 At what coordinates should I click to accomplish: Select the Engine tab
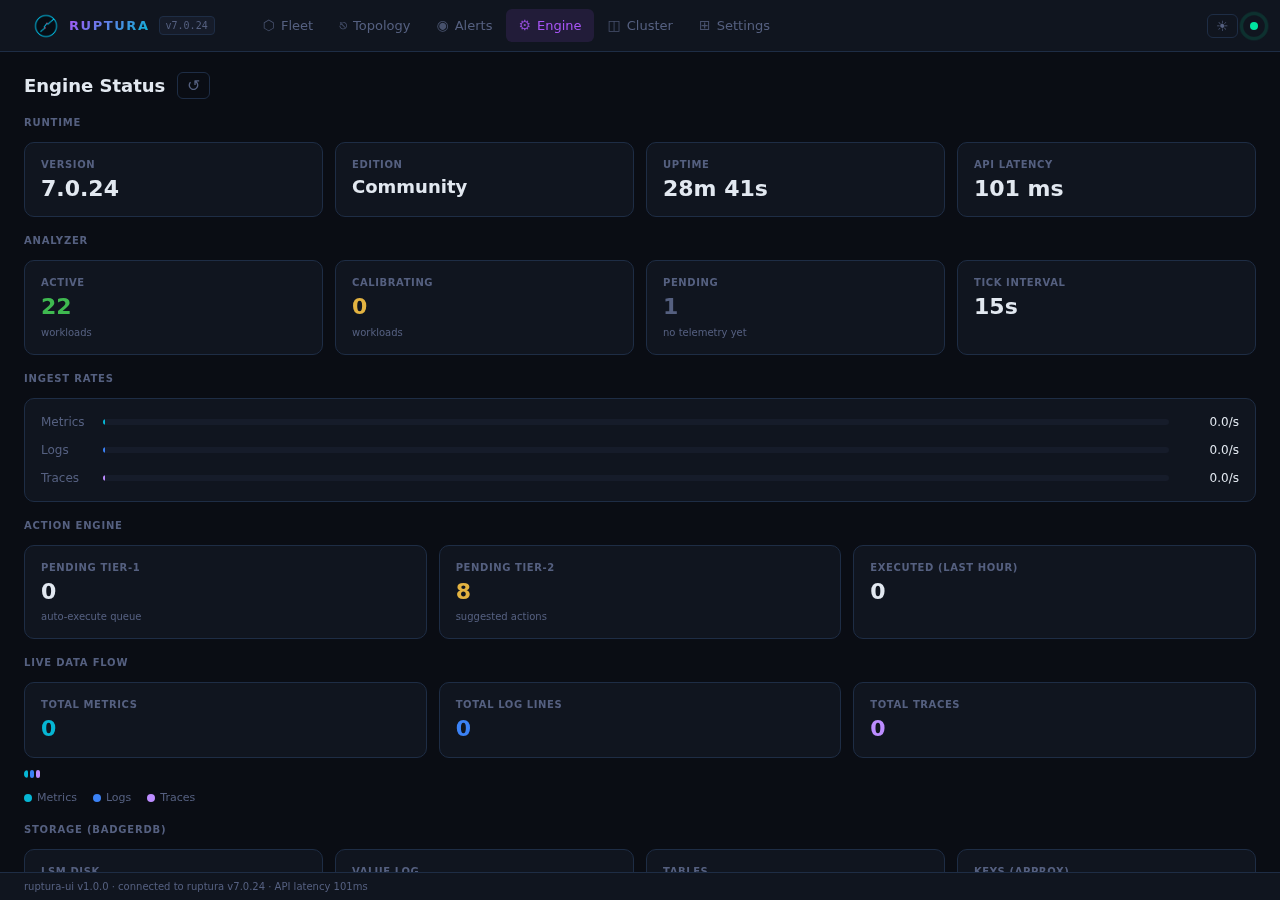pos(550,26)
